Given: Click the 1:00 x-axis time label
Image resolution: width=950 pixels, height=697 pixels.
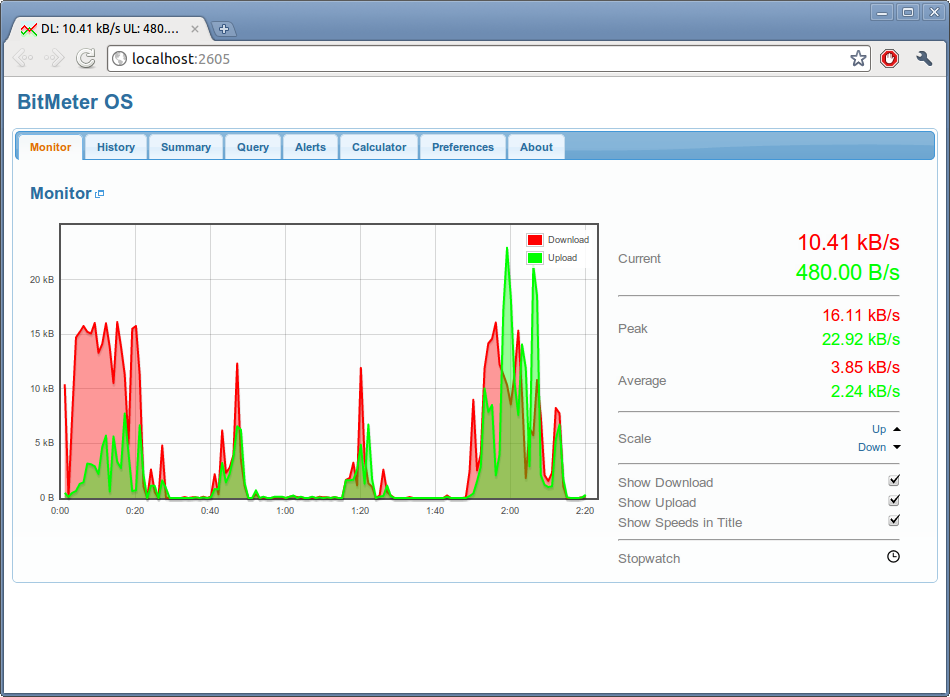Looking at the screenshot, I should click(285, 511).
